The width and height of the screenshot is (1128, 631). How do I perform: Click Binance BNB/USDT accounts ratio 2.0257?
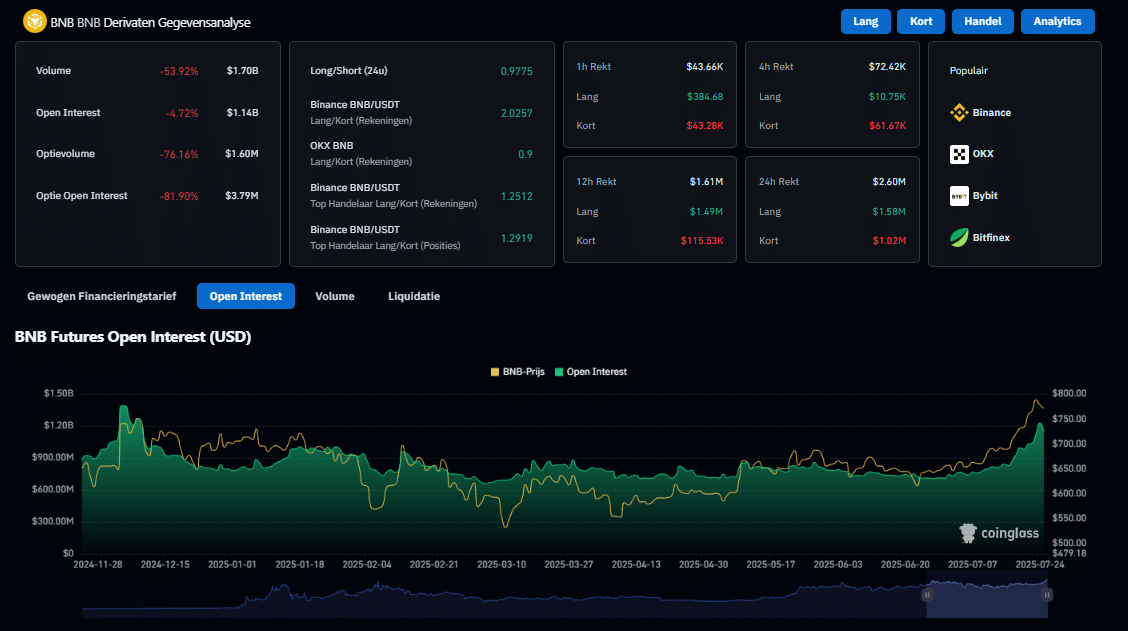[x=517, y=113]
